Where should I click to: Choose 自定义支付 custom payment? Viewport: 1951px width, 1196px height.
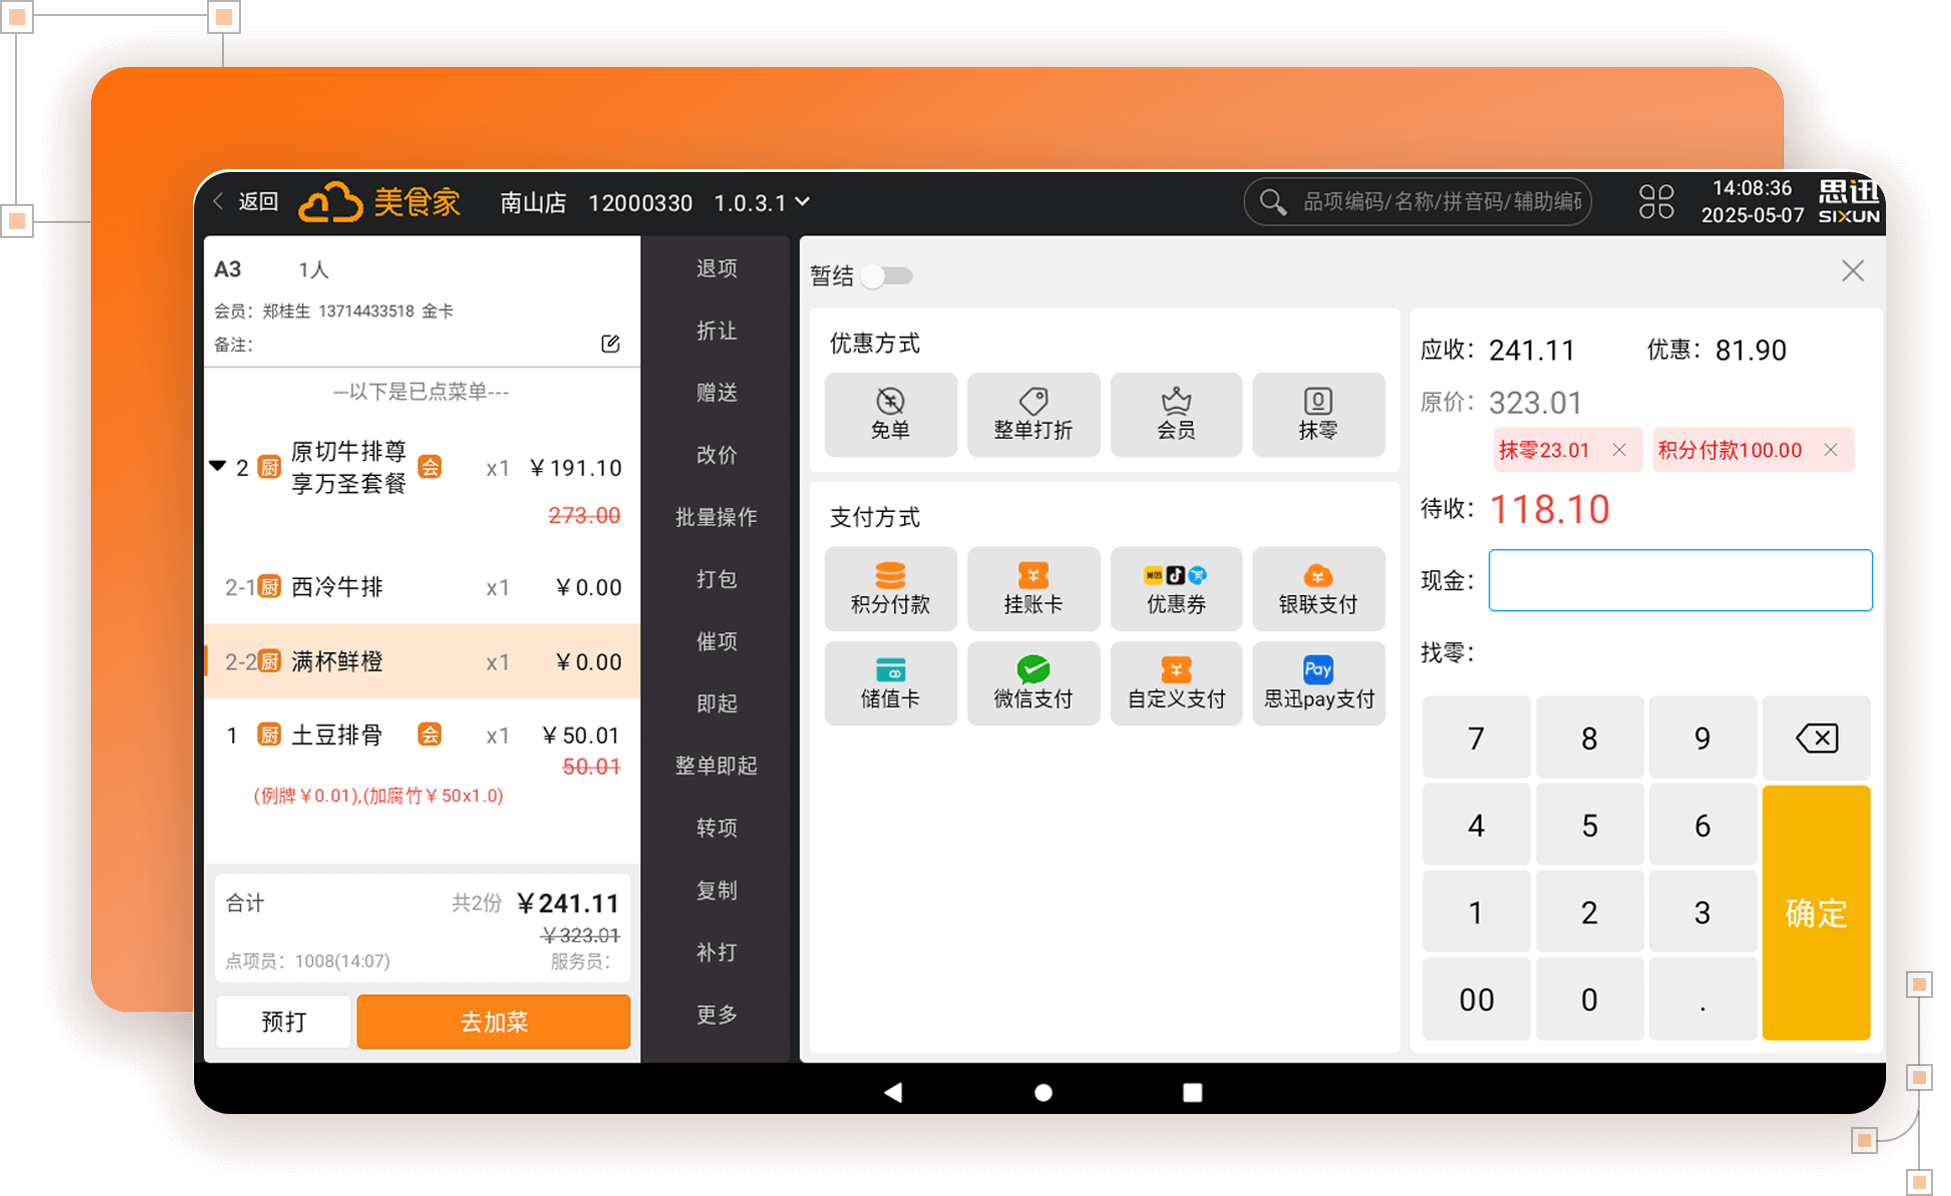pyautogui.click(x=1176, y=683)
